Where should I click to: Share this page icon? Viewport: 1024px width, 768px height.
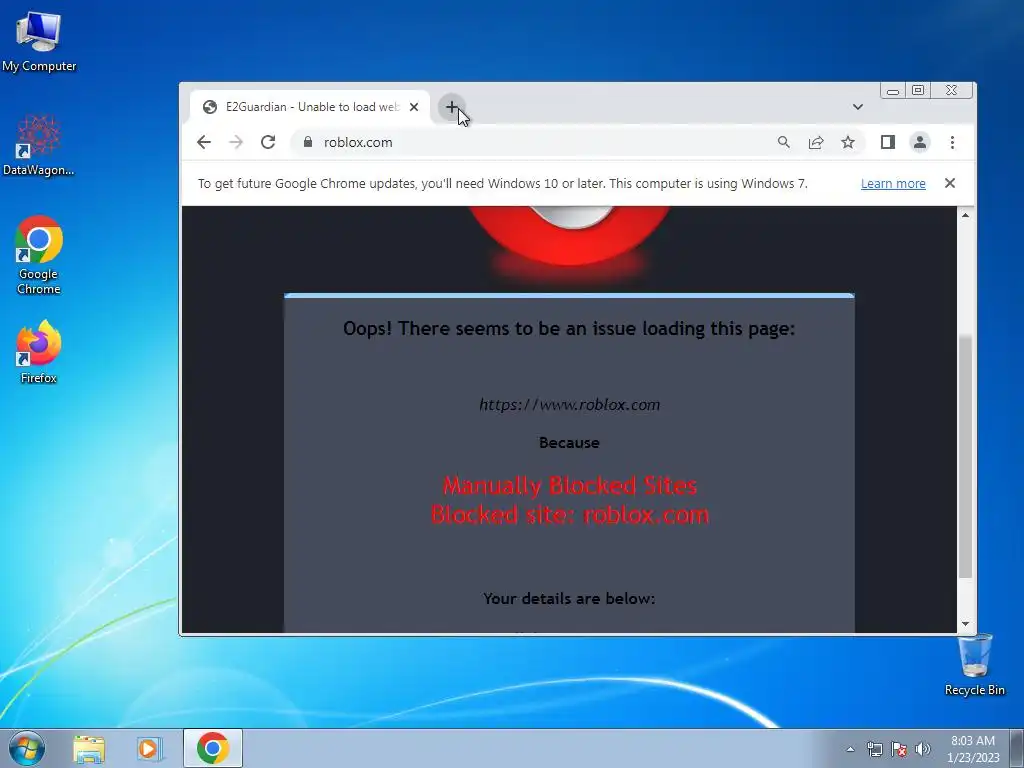[x=816, y=142]
